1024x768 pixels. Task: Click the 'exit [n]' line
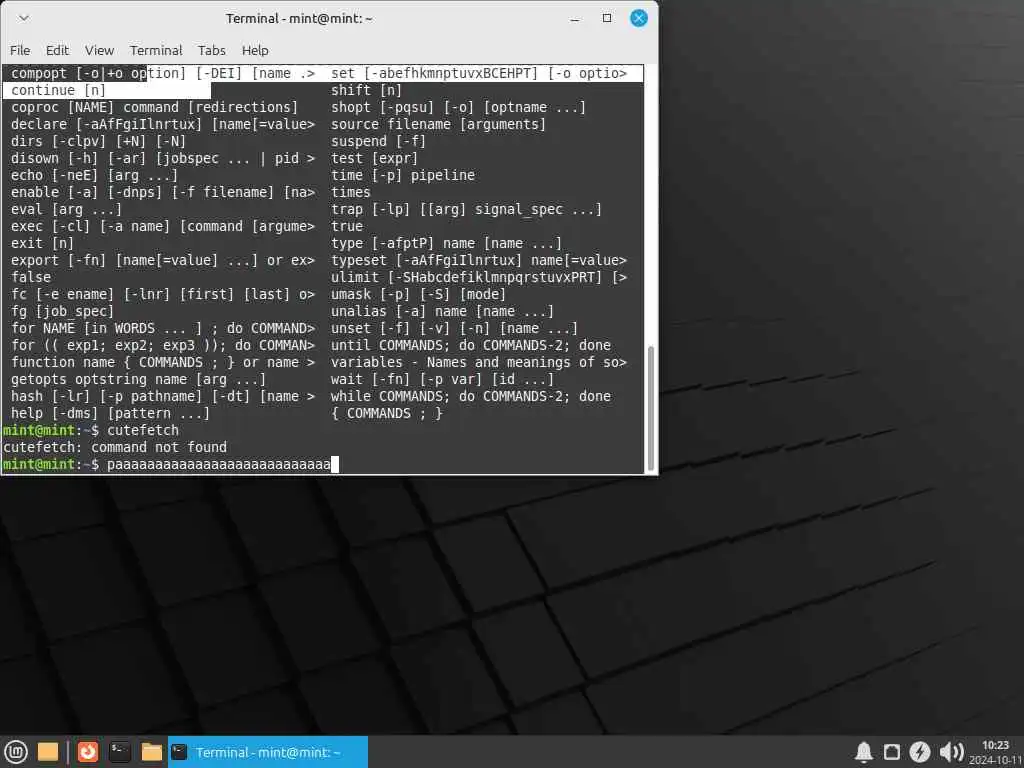pyautogui.click(x=42, y=243)
